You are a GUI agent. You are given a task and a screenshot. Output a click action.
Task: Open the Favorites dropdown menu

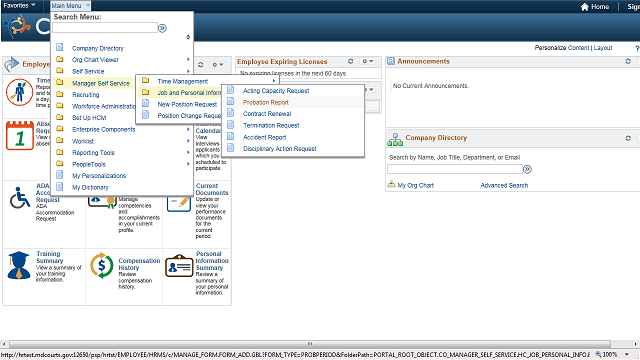pyautogui.click(x=19, y=5)
